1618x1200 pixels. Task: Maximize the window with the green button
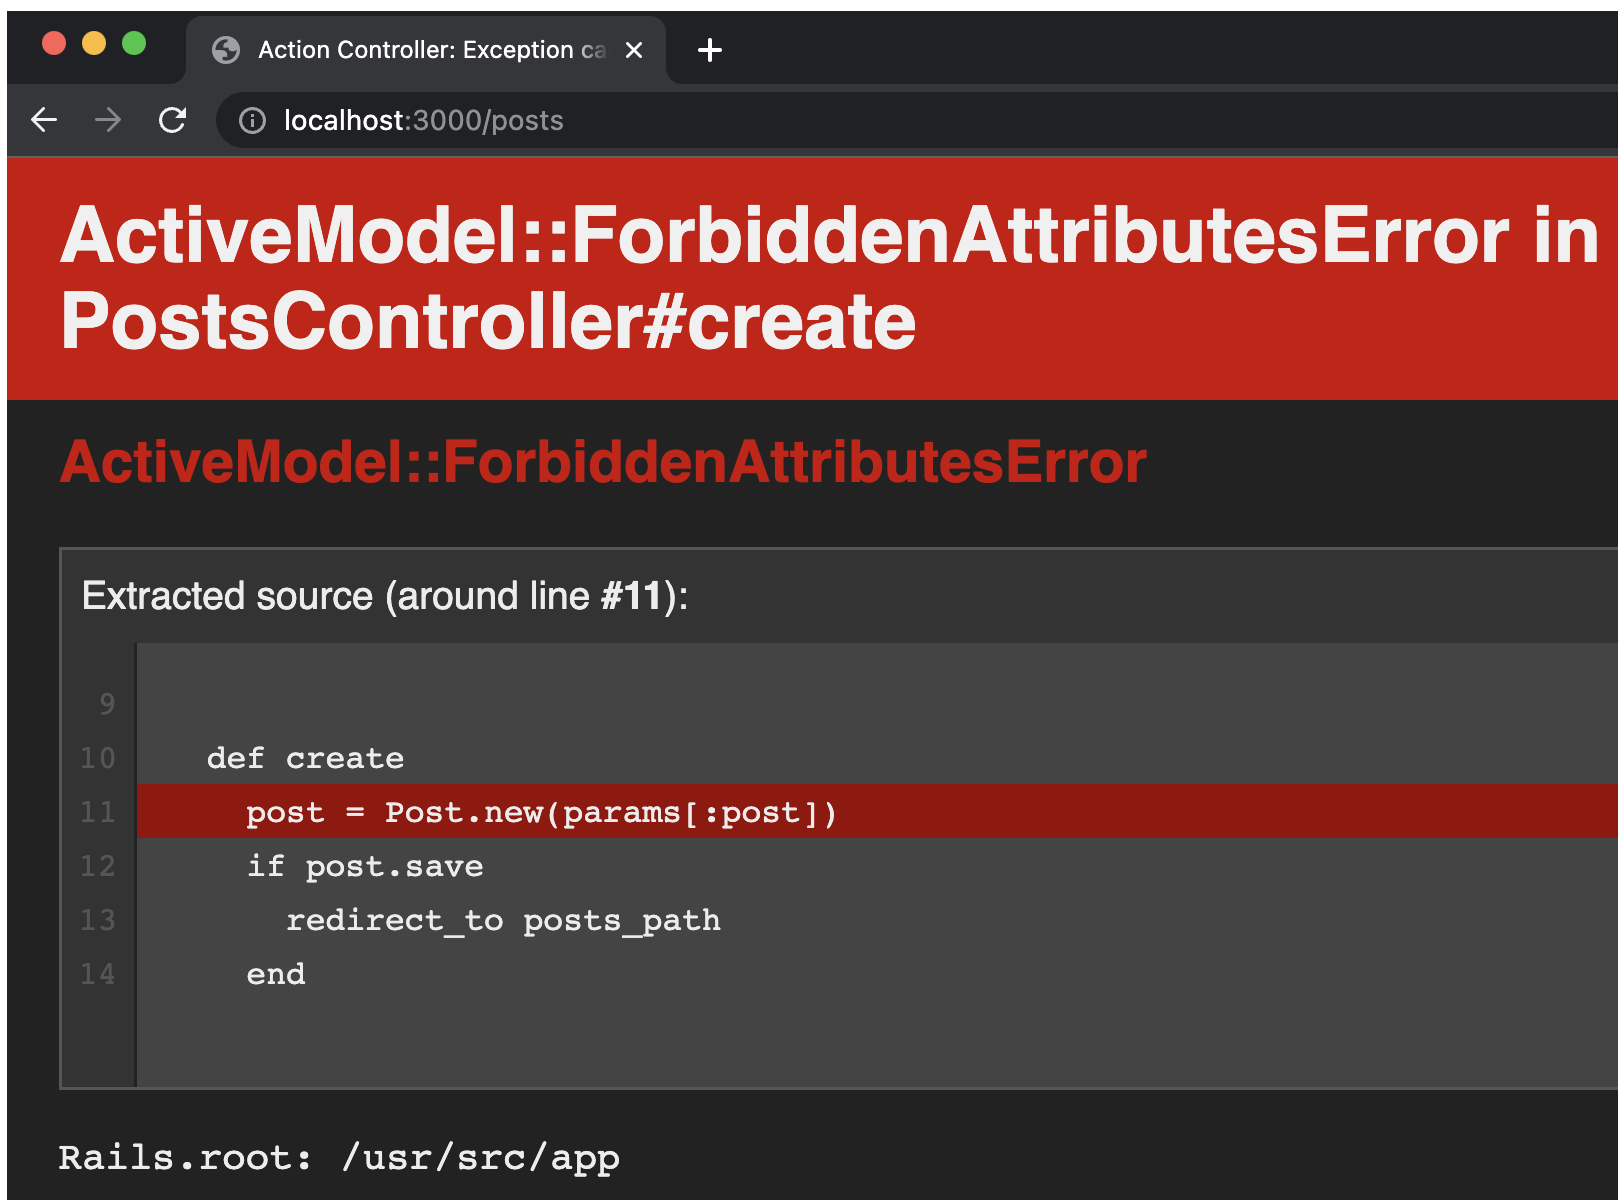coord(134,43)
